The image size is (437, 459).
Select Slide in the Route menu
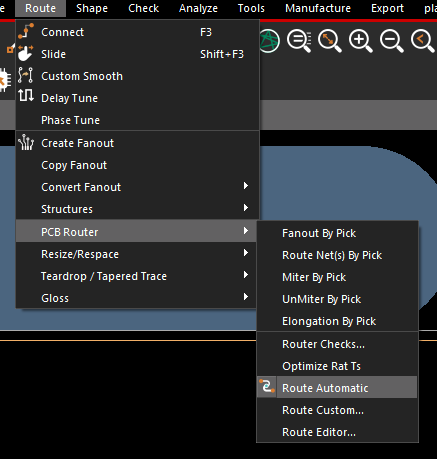pos(138,54)
